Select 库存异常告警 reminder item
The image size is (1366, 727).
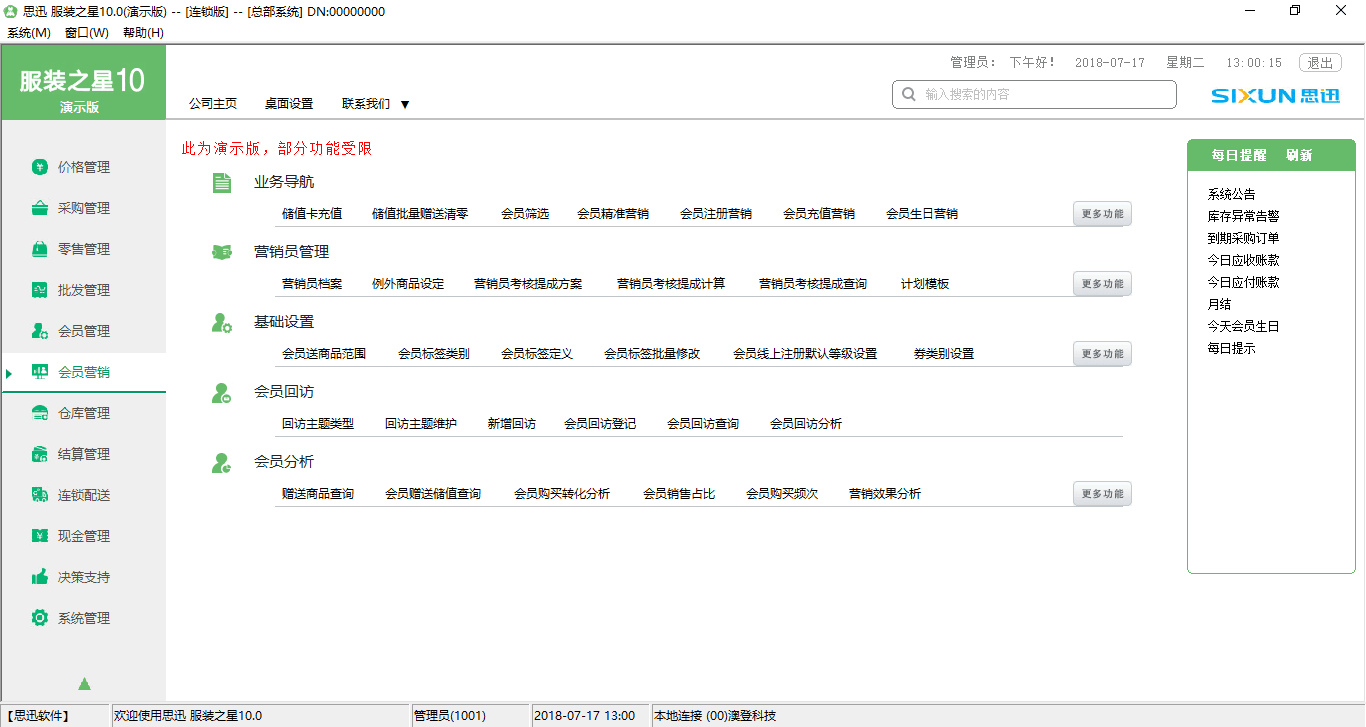pos(1243,216)
